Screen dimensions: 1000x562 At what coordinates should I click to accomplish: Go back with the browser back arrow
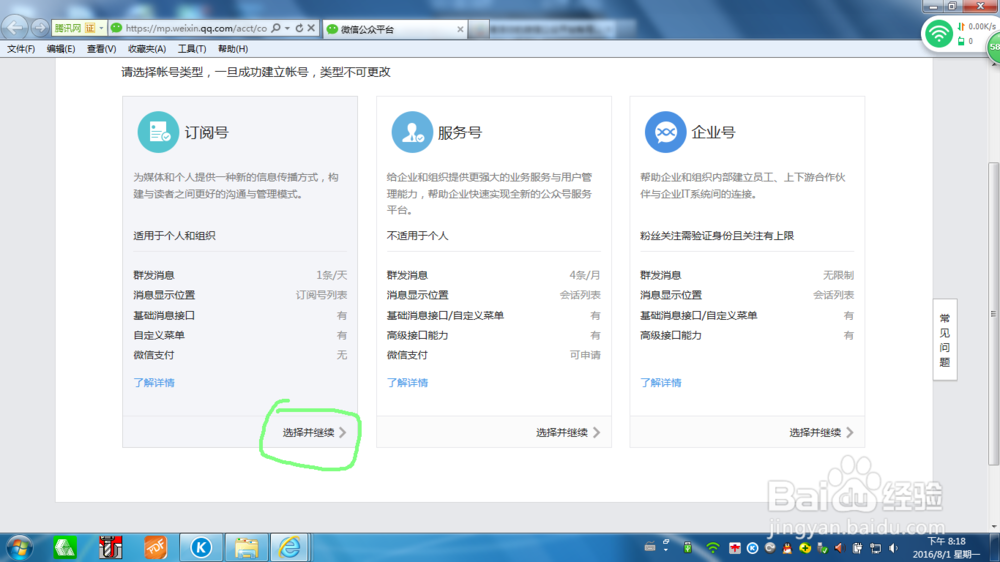point(15,27)
